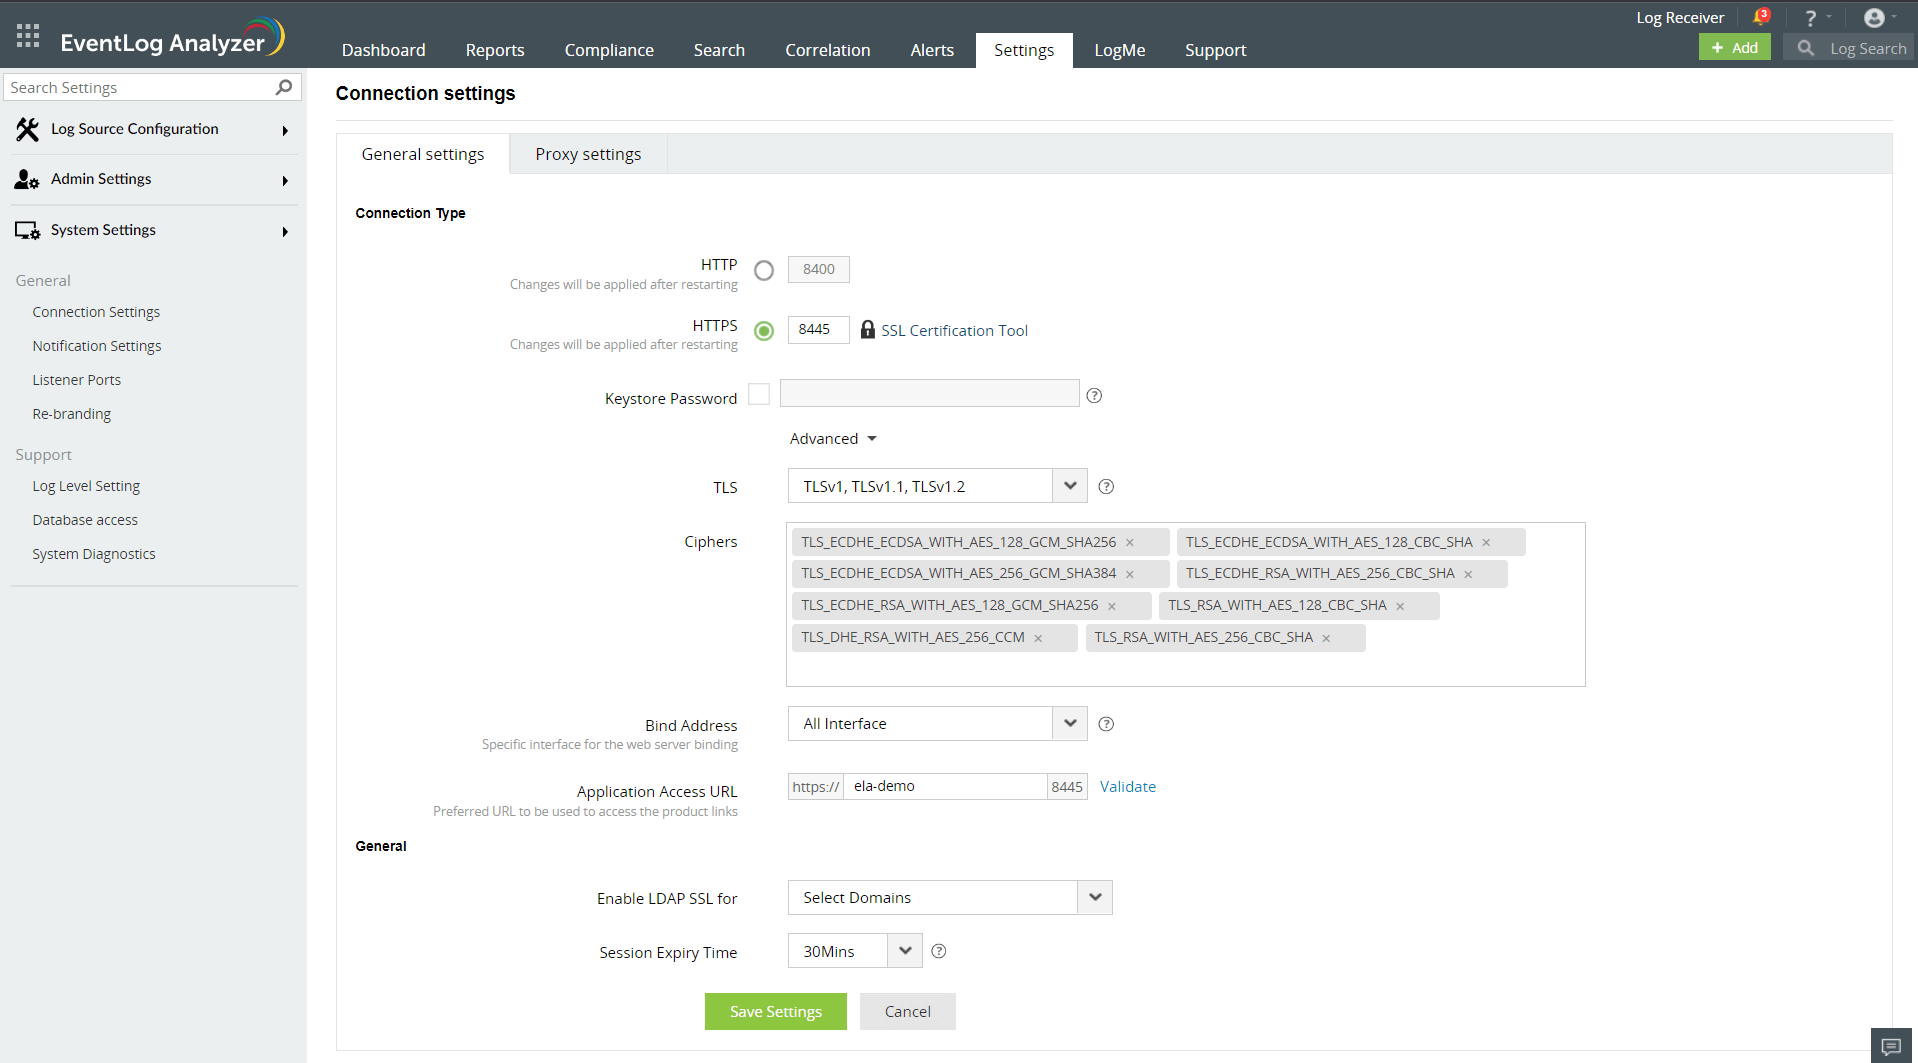Screen dimensions: 1918x1063
Task: Expand Log Source Configuration menu
Action: click(x=285, y=131)
